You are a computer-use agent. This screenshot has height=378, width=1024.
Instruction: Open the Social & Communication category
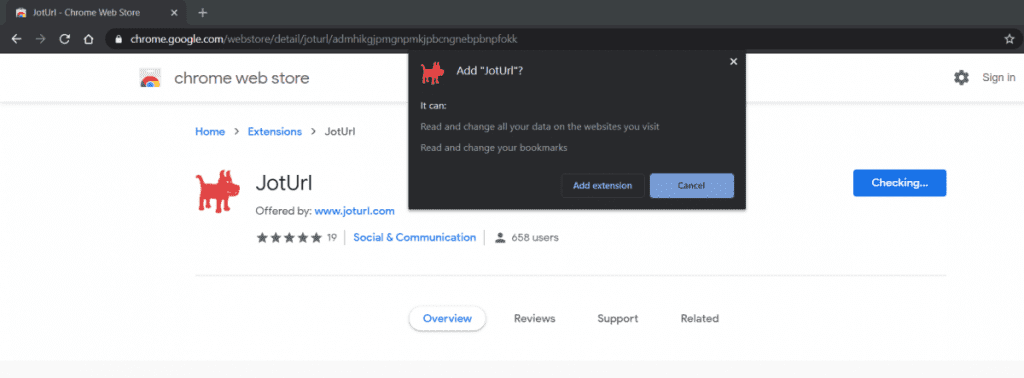(x=415, y=238)
